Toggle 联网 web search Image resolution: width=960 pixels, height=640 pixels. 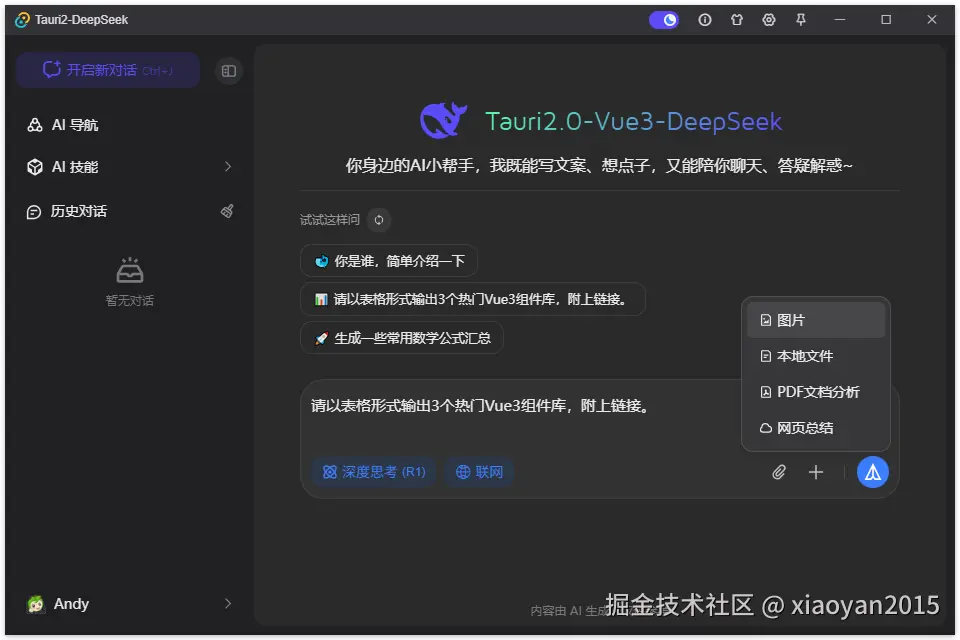click(479, 472)
